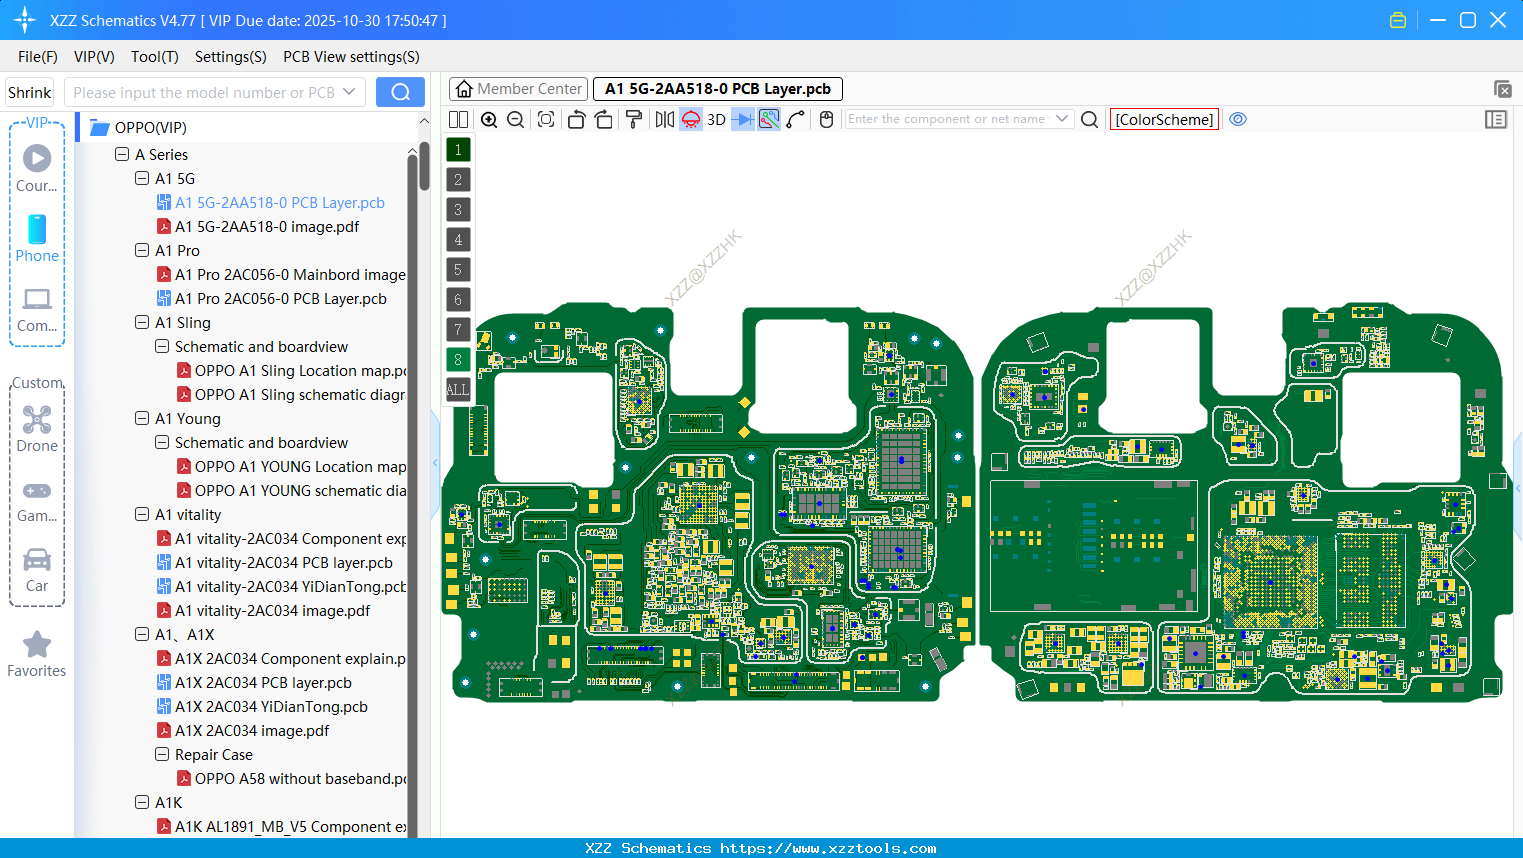Toggle the red lamp highlight mode
The width and height of the screenshot is (1523, 858).
tap(690, 119)
